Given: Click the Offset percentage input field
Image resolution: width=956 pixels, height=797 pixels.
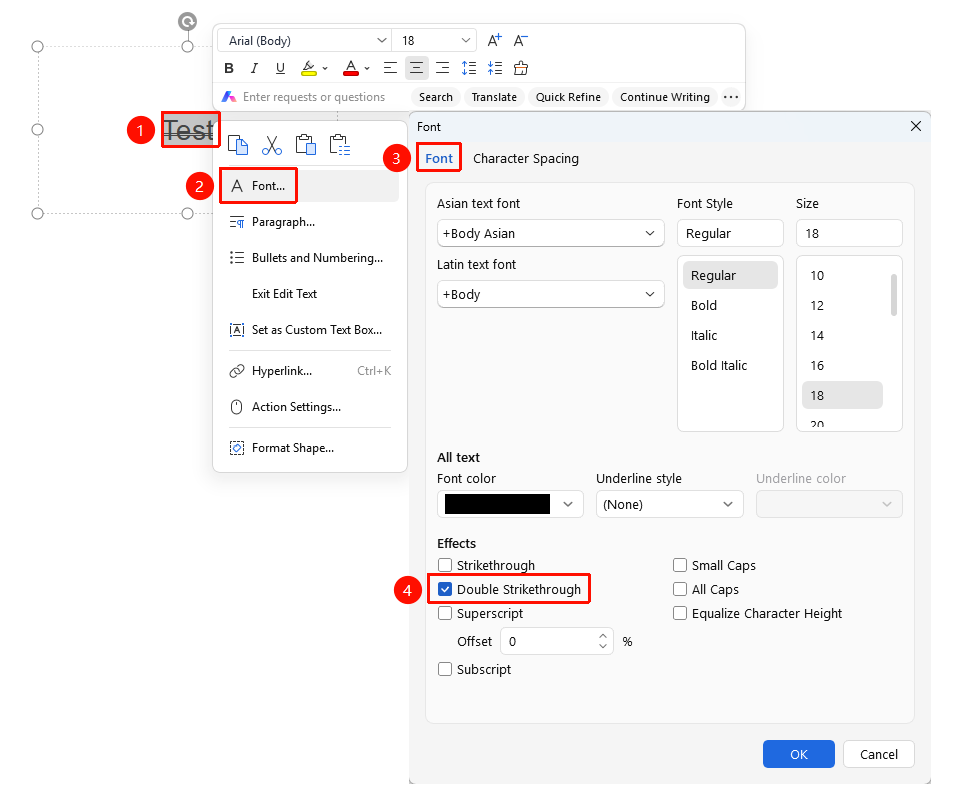Looking at the screenshot, I should coord(557,642).
